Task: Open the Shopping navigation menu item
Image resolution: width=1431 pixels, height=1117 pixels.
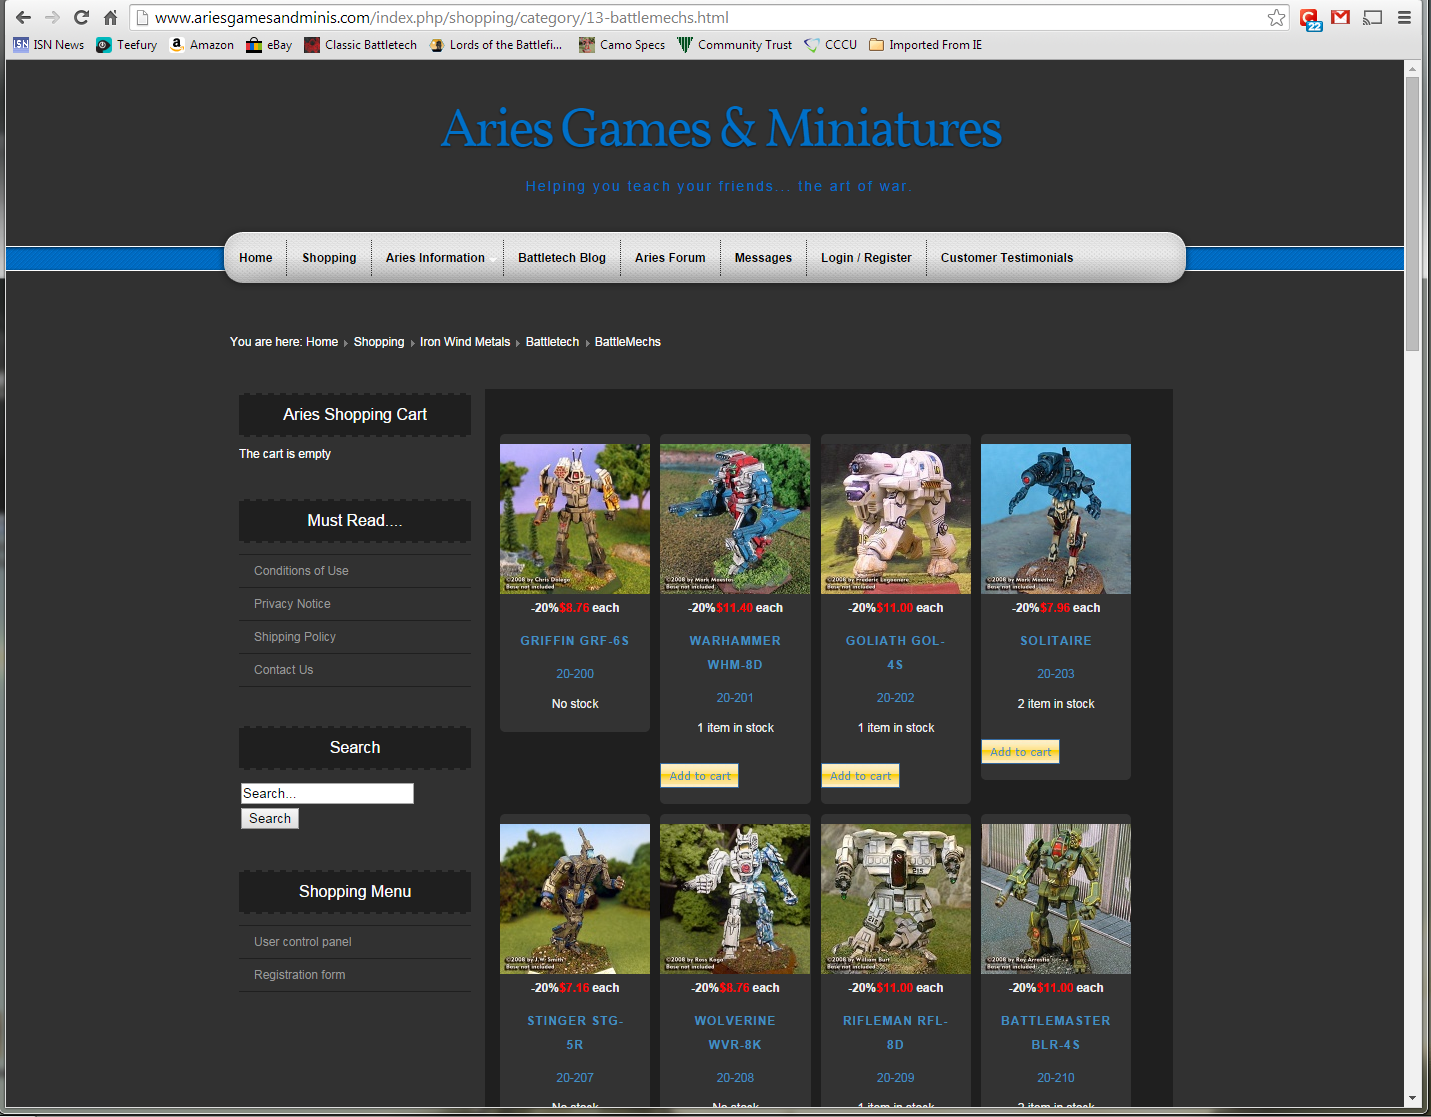Action: tap(329, 258)
